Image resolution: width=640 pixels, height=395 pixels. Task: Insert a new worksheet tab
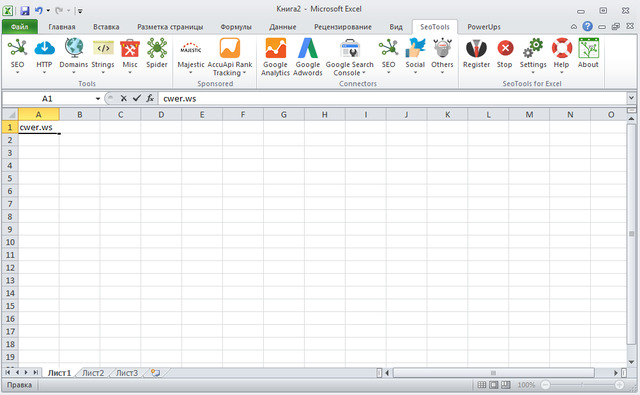point(156,373)
